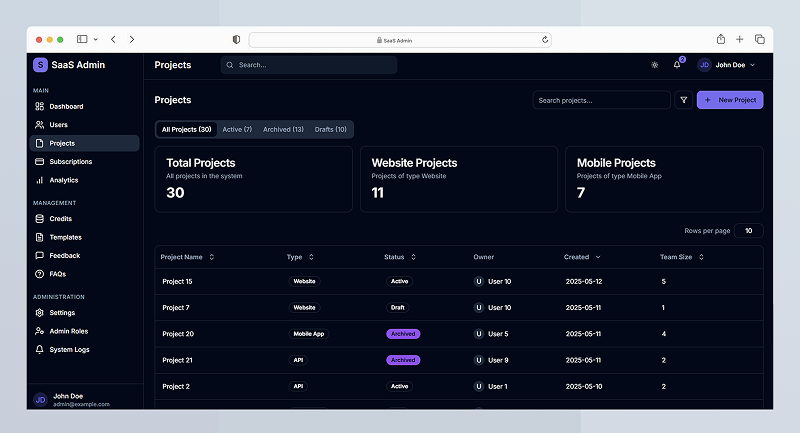Select the Active (7) tab
800x433 pixels.
237,129
